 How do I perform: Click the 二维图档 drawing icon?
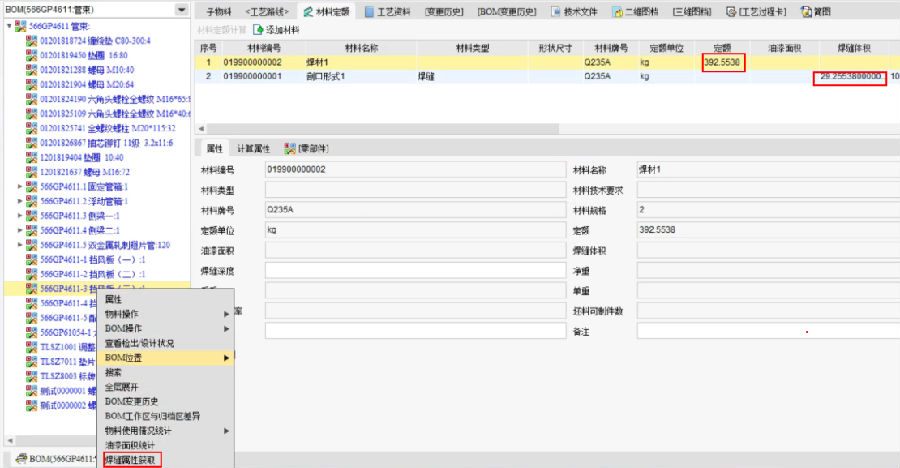click(619, 11)
